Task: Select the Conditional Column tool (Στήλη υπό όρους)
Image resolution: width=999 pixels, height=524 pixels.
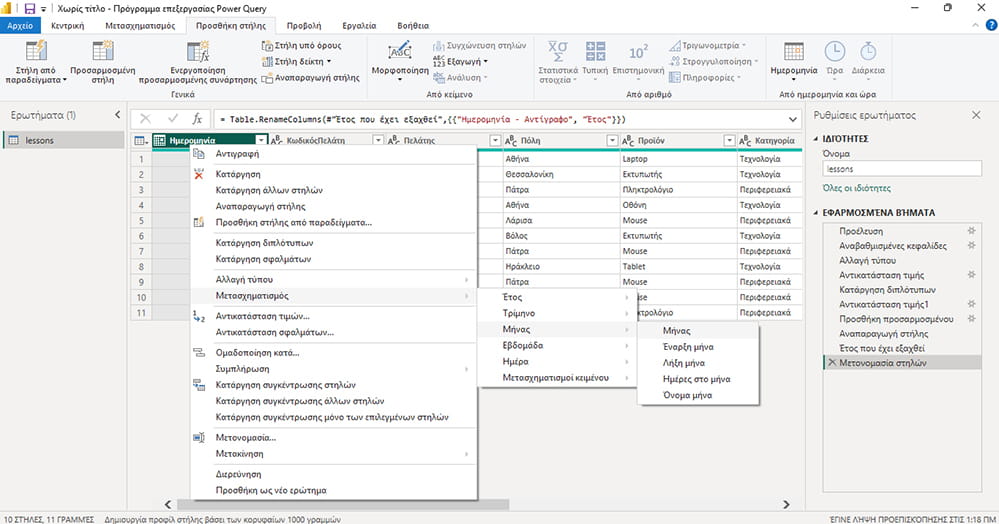Action: pos(301,46)
